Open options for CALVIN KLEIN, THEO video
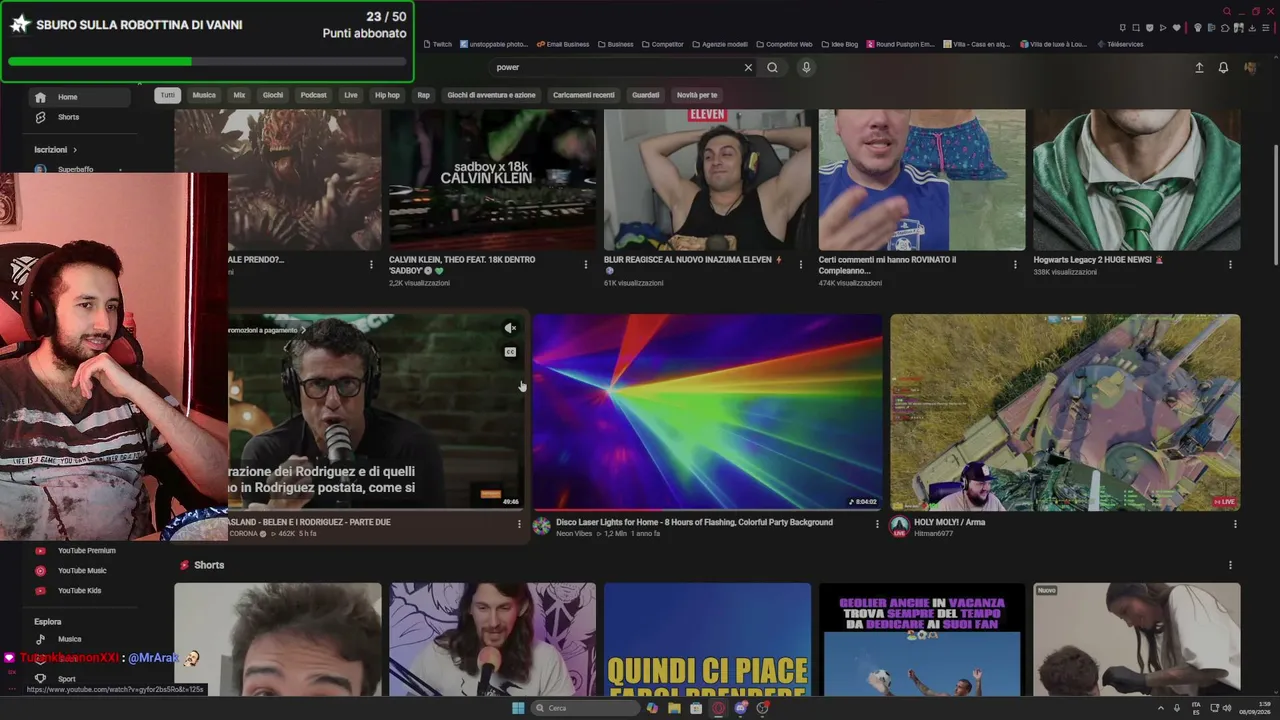This screenshot has height=720, width=1280. coord(586,265)
